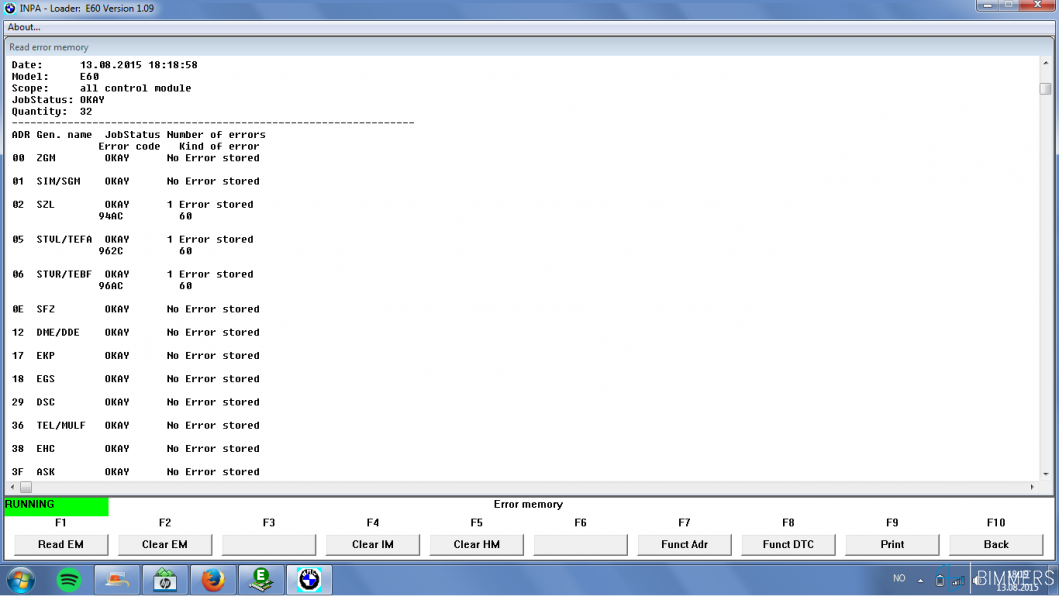The height and width of the screenshot is (600, 1059).
Task: Go back with the Back button
Action: click(x=996, y=544)
